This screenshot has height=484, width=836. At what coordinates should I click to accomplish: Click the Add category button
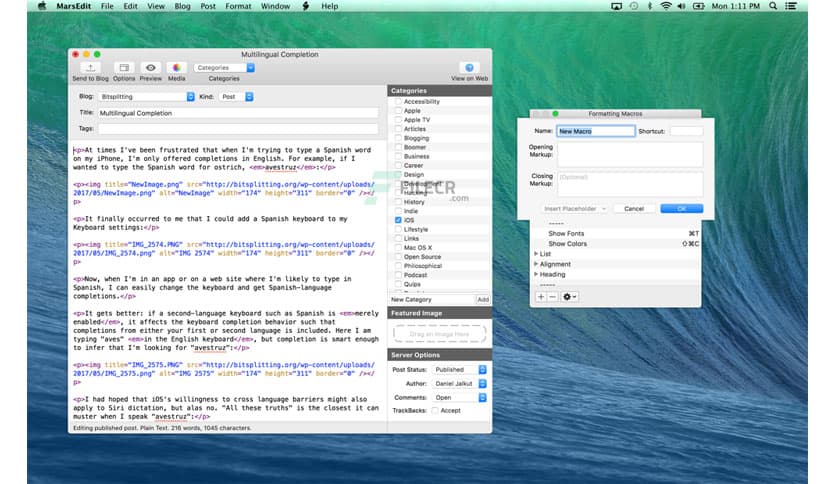click(483, 299)
